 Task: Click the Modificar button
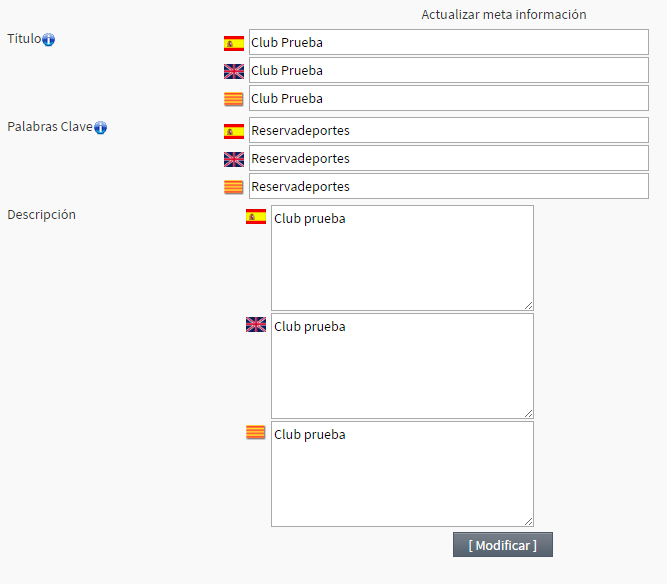pos(503,544)
